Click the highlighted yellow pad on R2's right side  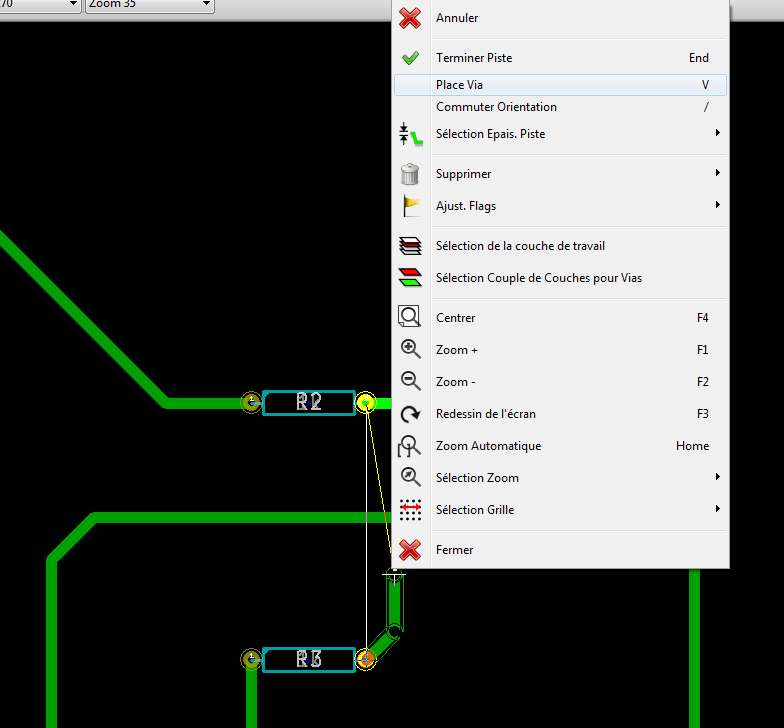(x=366, y=402)
